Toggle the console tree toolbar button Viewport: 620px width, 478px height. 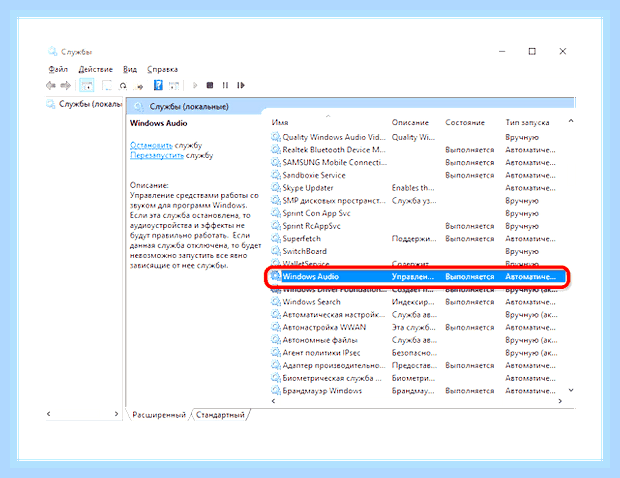(x=87, y=85)
